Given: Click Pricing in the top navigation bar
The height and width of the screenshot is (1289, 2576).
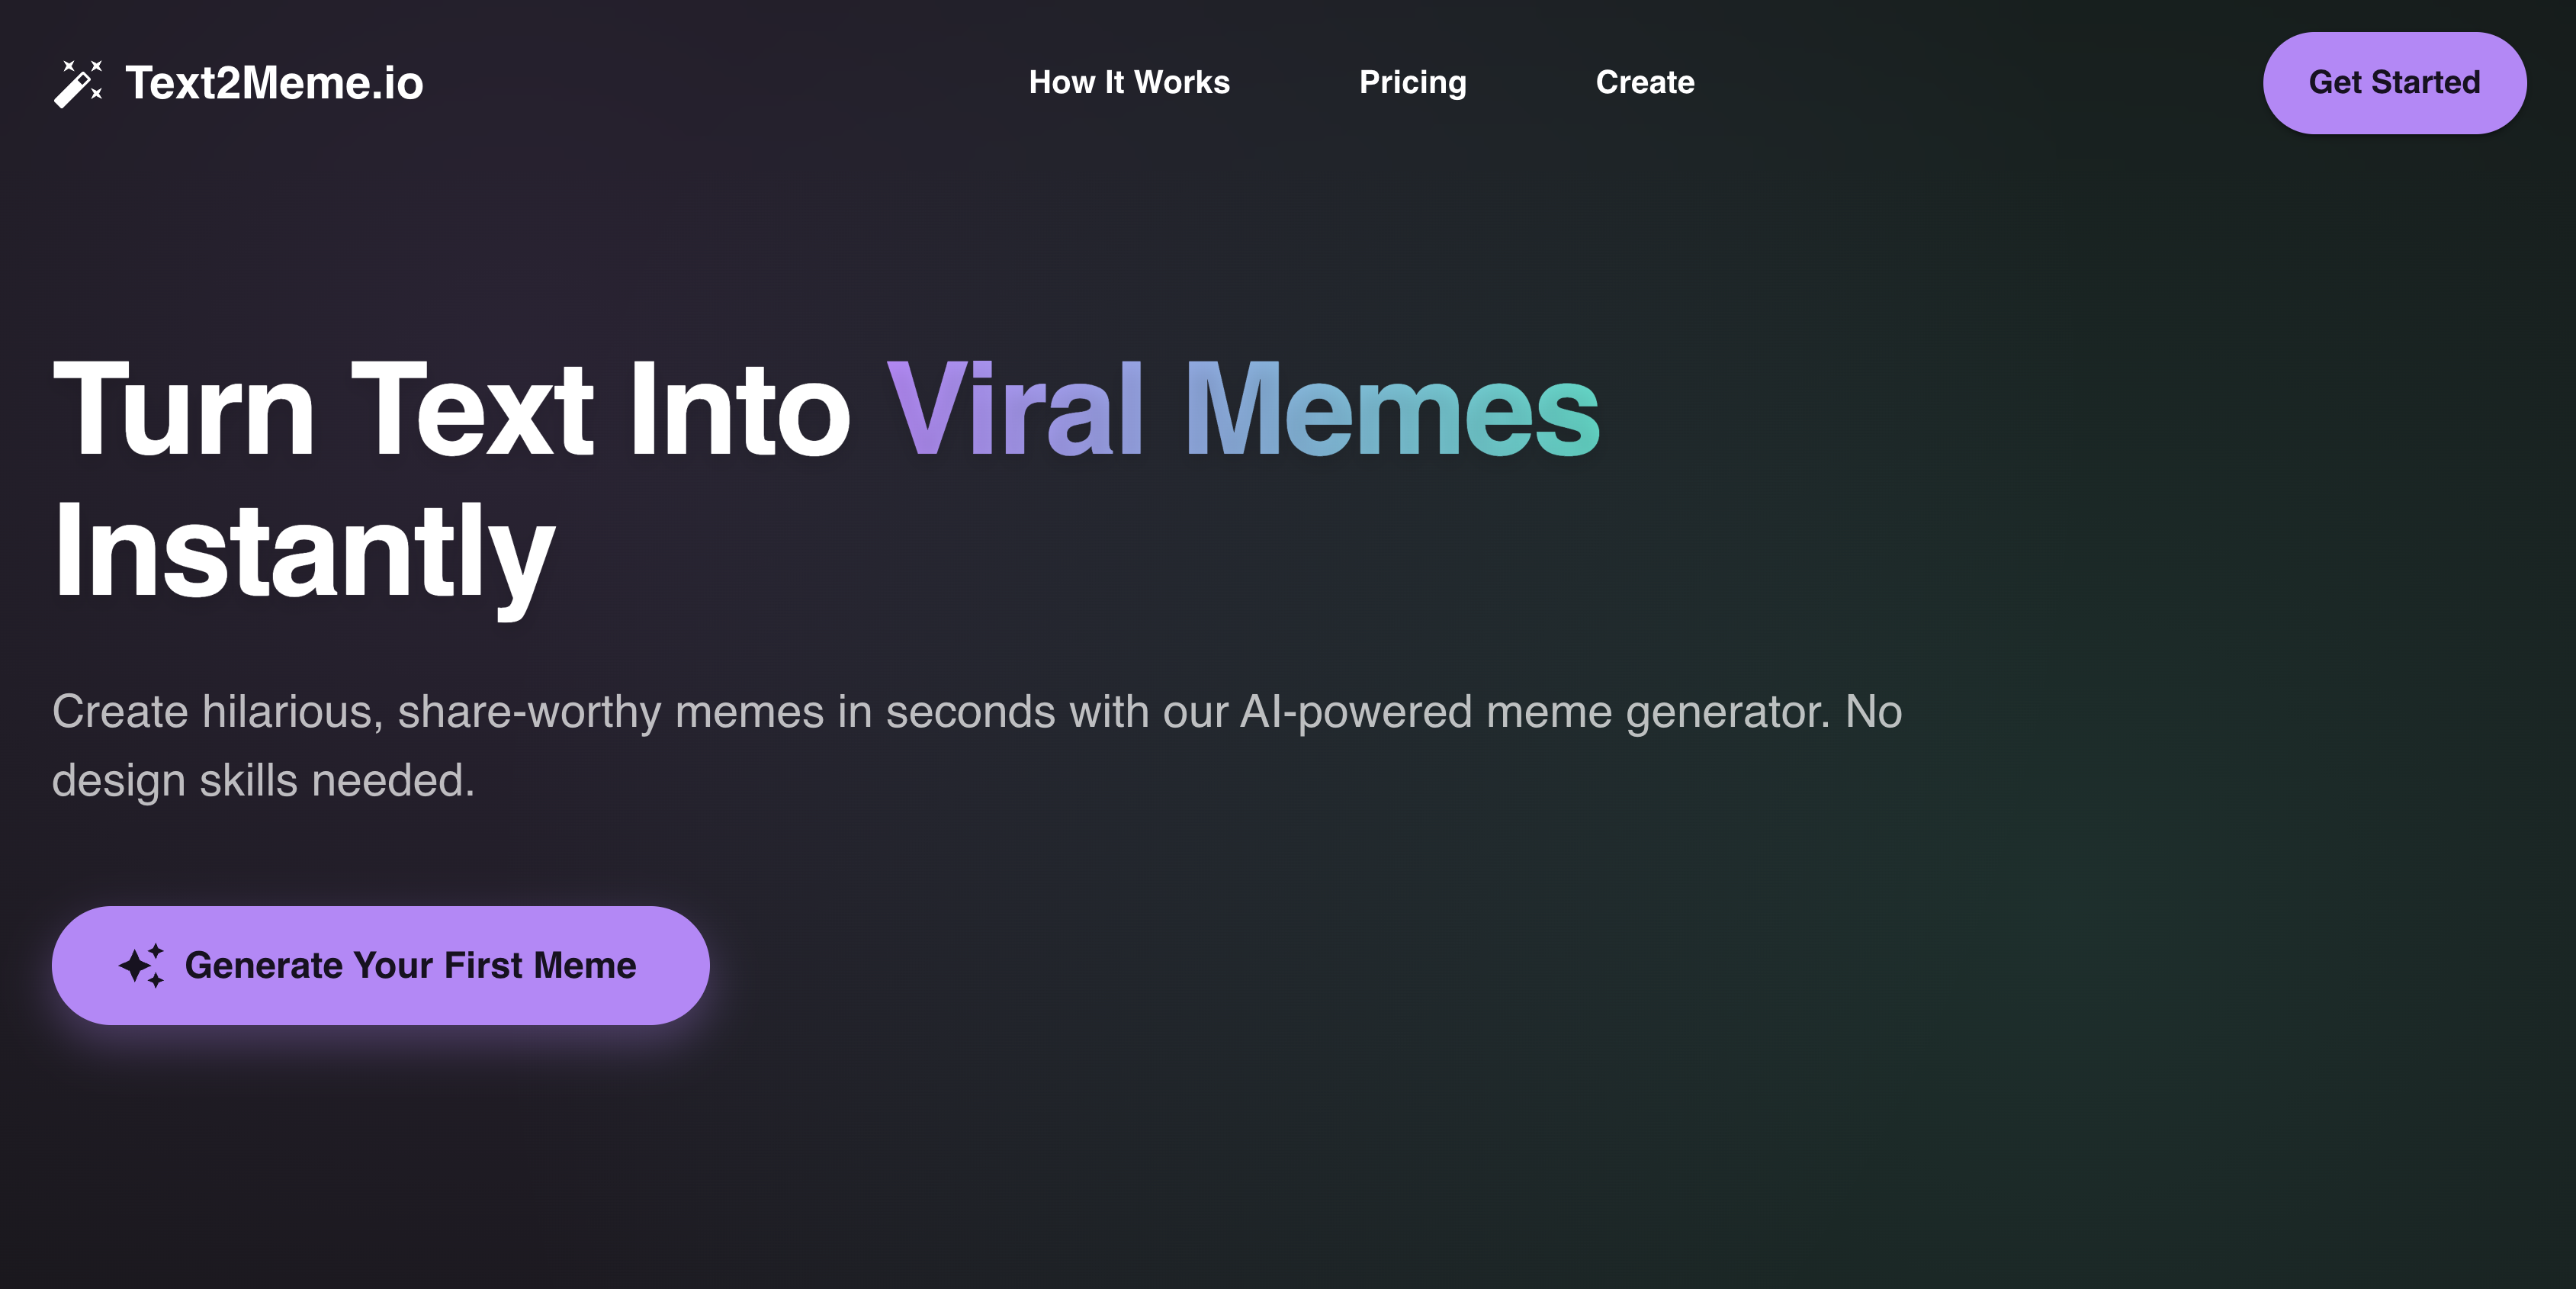Looking at the screenshot, I should (1413, 83).
